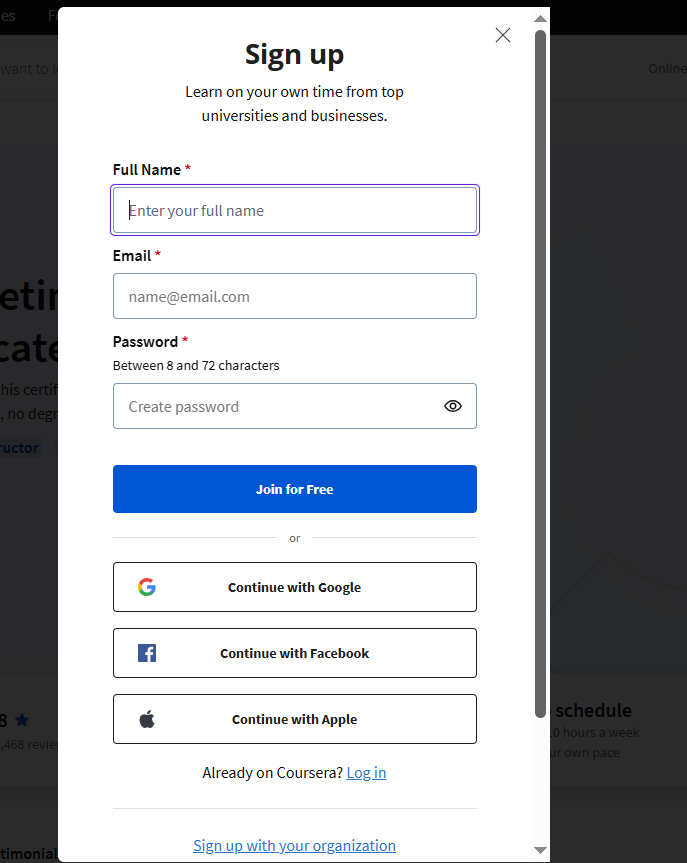Click the Apple logo icon

click(147, 719)
